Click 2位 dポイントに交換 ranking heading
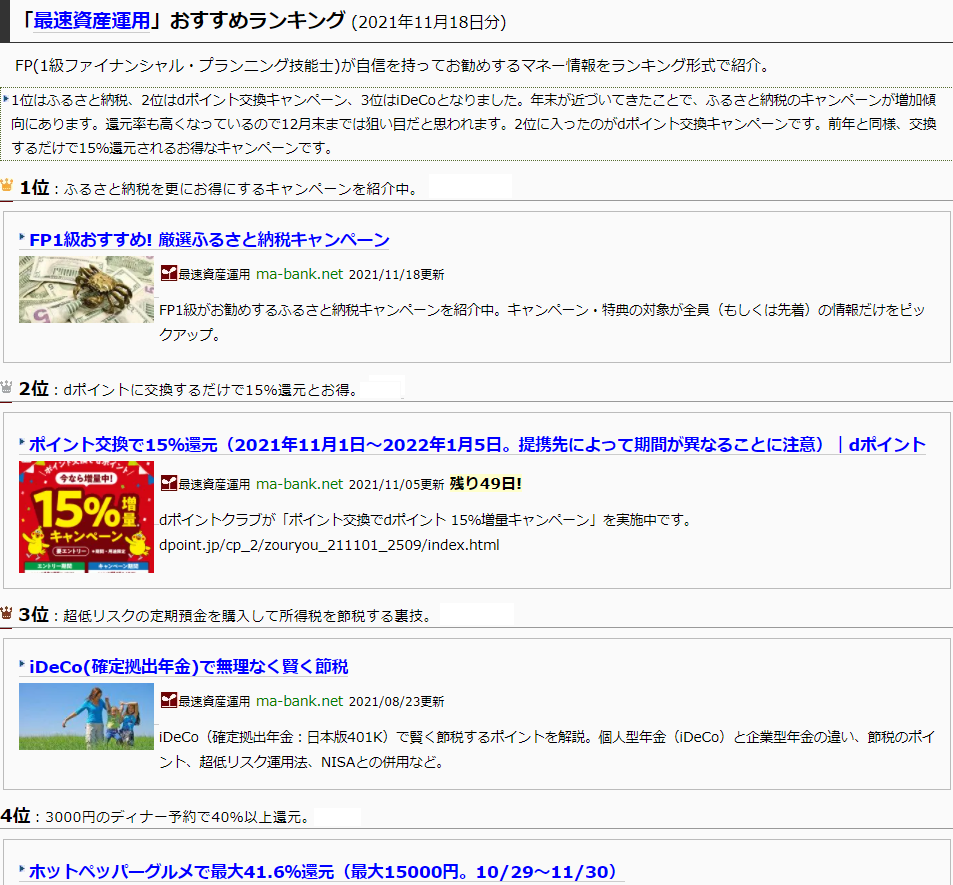 190,389
